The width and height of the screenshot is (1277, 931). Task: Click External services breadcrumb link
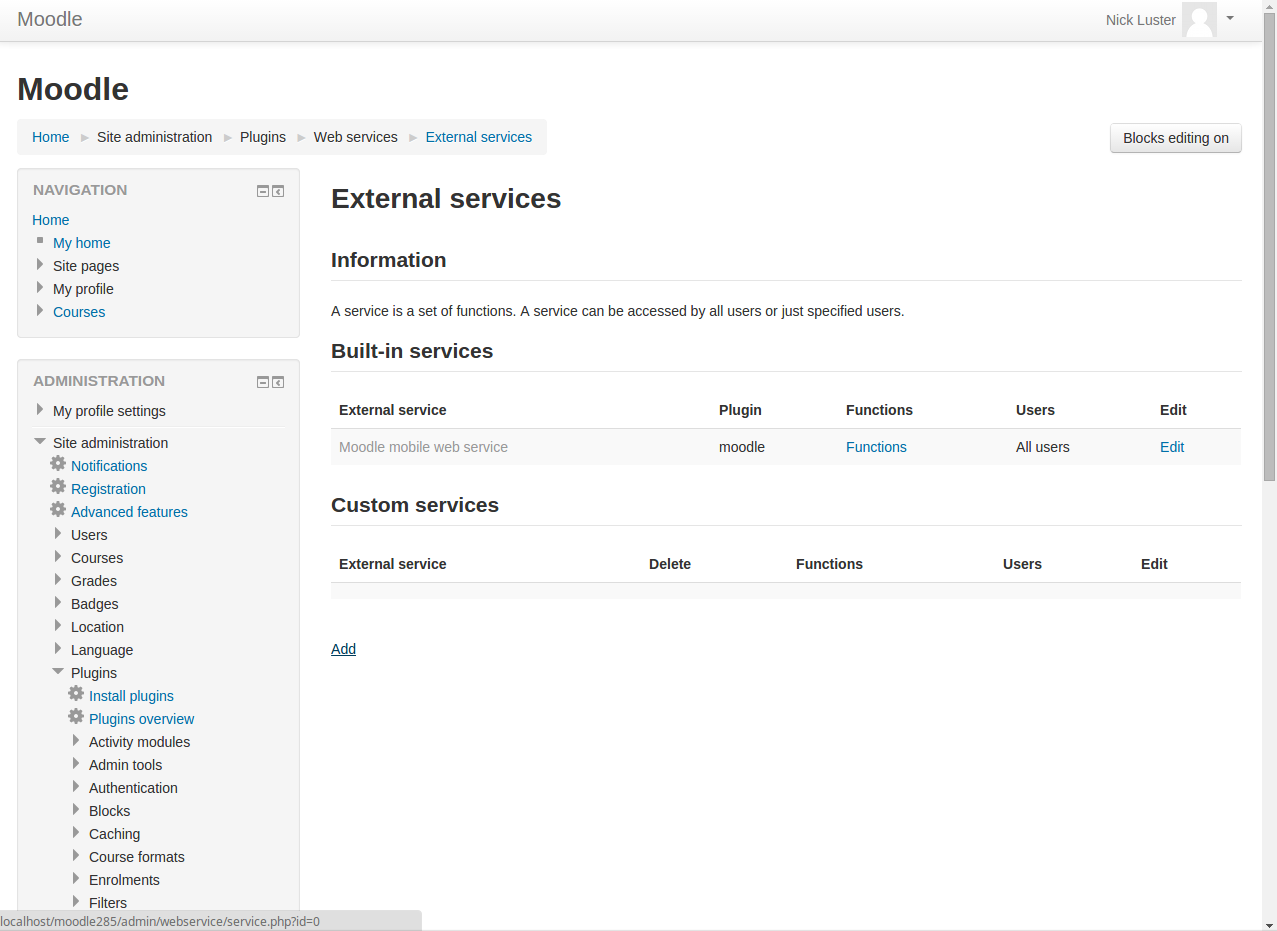coord(478,137)
